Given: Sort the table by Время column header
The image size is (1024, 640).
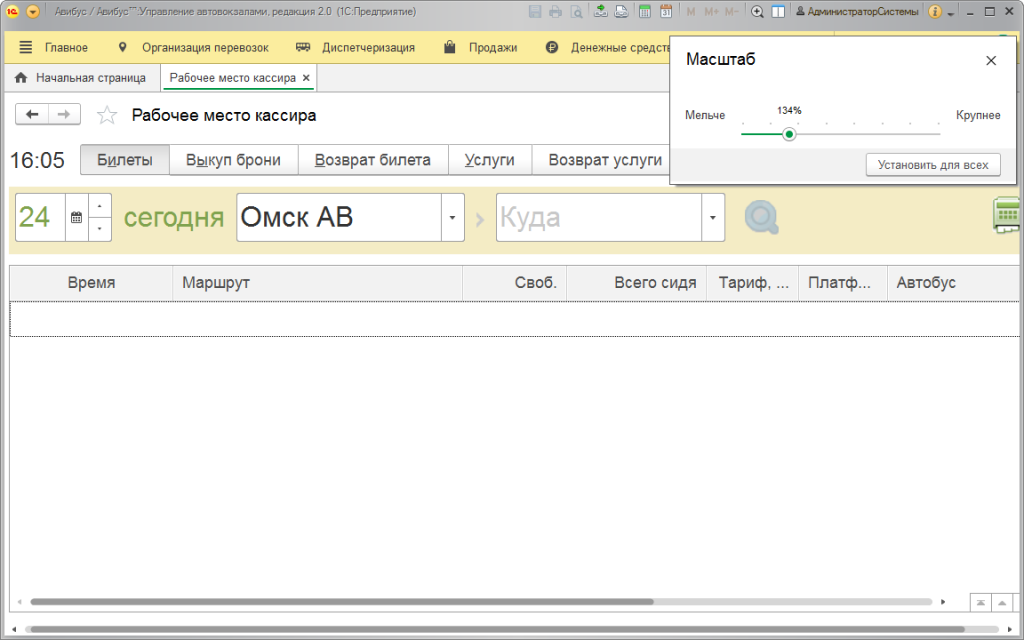Looking at the screenshot, I should [x=91, y=283].
